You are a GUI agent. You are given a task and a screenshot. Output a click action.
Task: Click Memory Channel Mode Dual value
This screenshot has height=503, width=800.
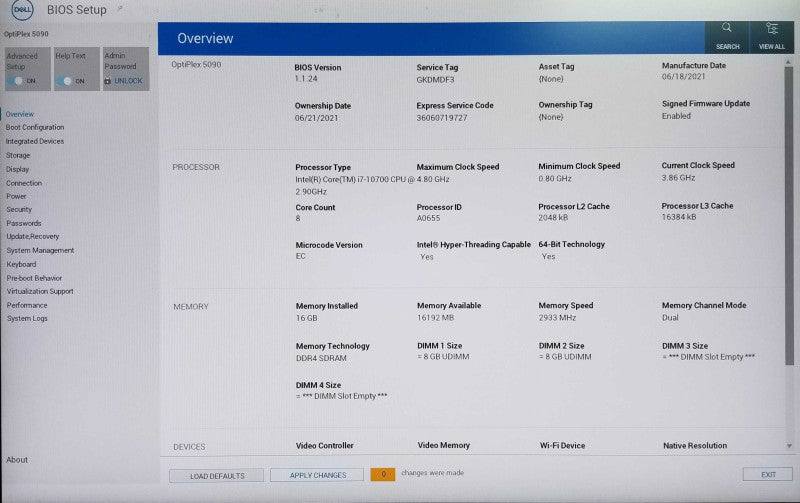[670, 317]
